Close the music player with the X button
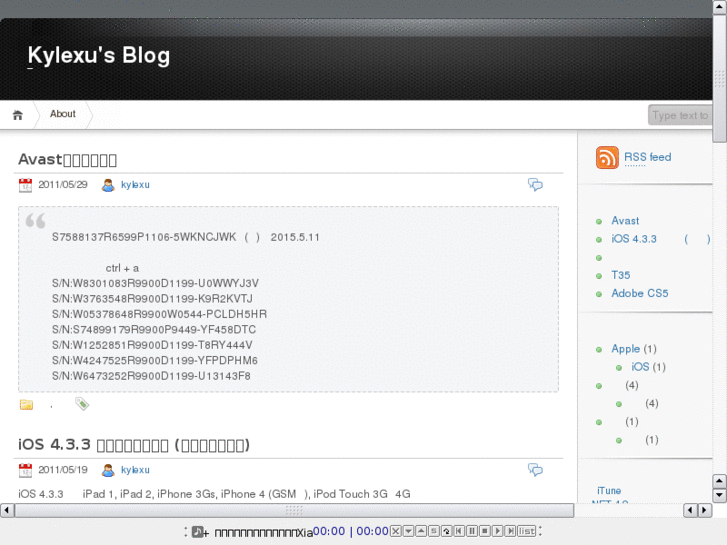The height and width of the screenshot is (545, 727). 395,531
